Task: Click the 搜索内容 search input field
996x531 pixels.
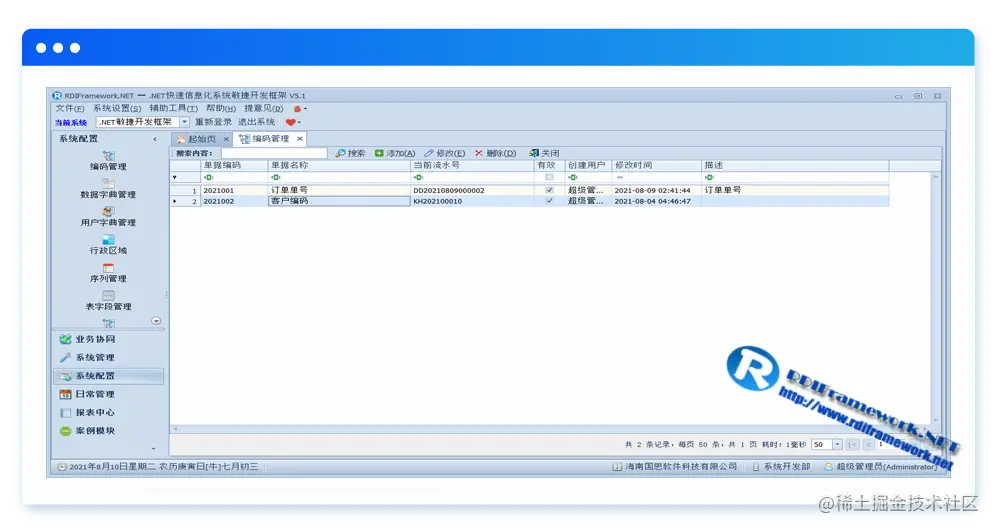Action: click(x=274, y=153)
